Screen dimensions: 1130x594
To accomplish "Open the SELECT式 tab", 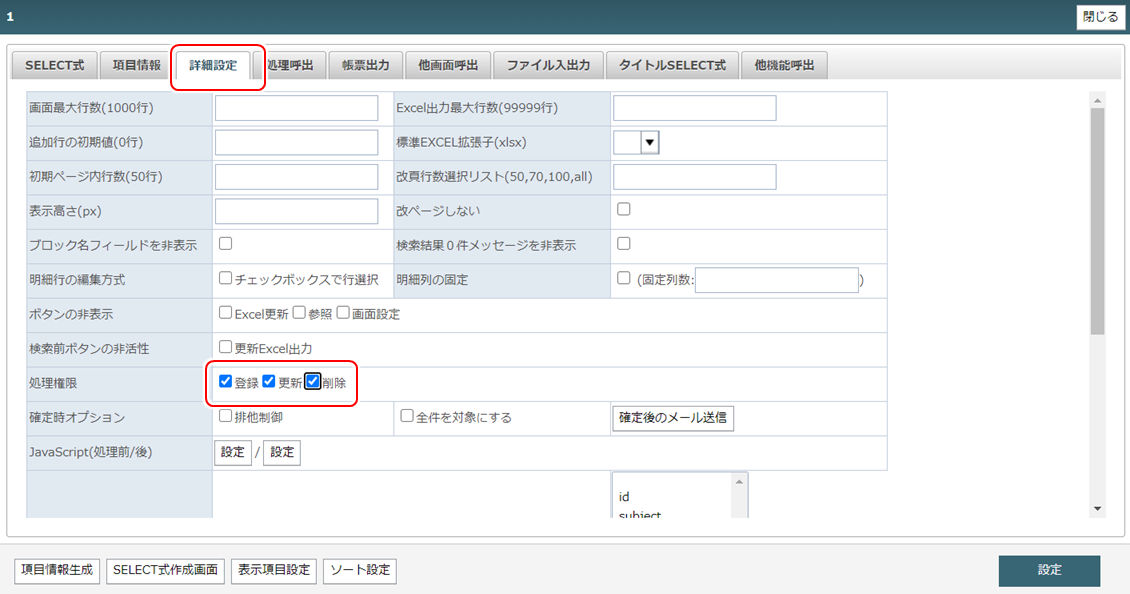I will coord(55,65).
